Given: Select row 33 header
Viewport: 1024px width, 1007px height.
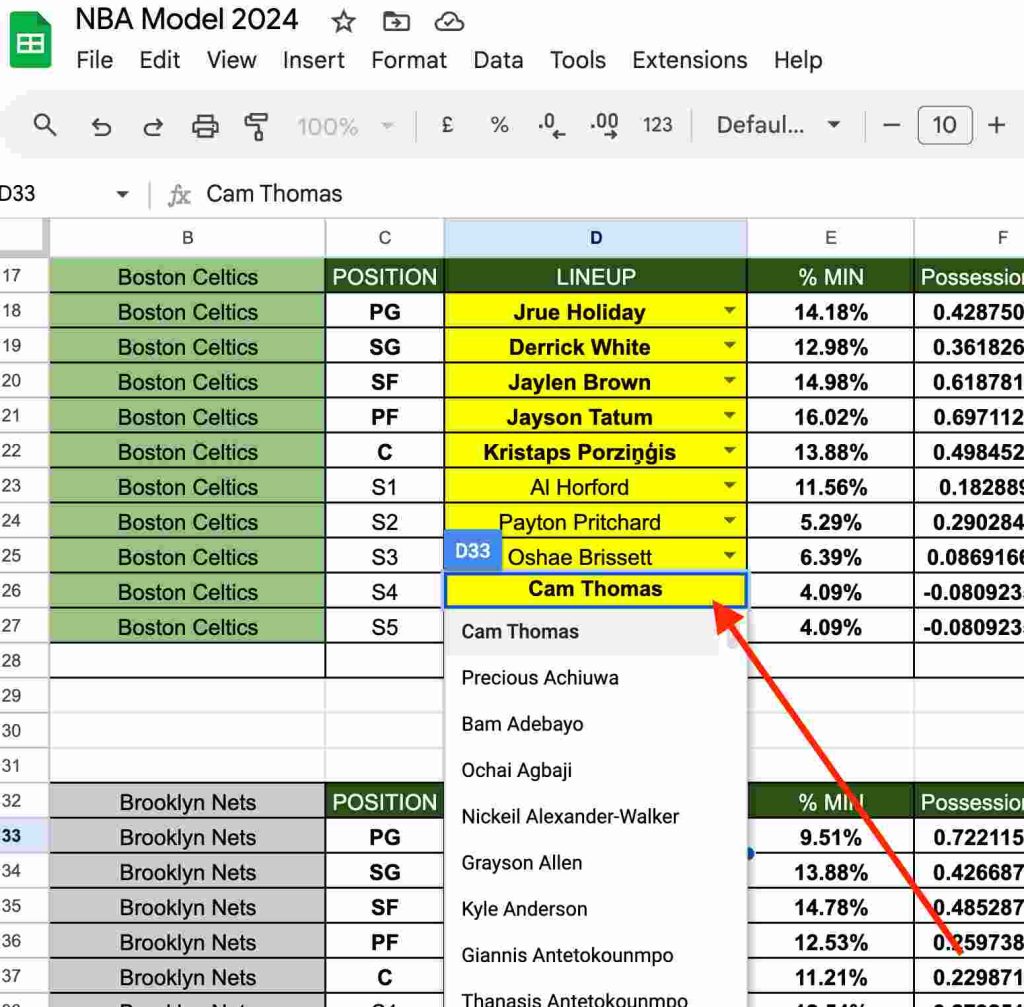Looking at the screenshot, I should [x=24, y=836].
